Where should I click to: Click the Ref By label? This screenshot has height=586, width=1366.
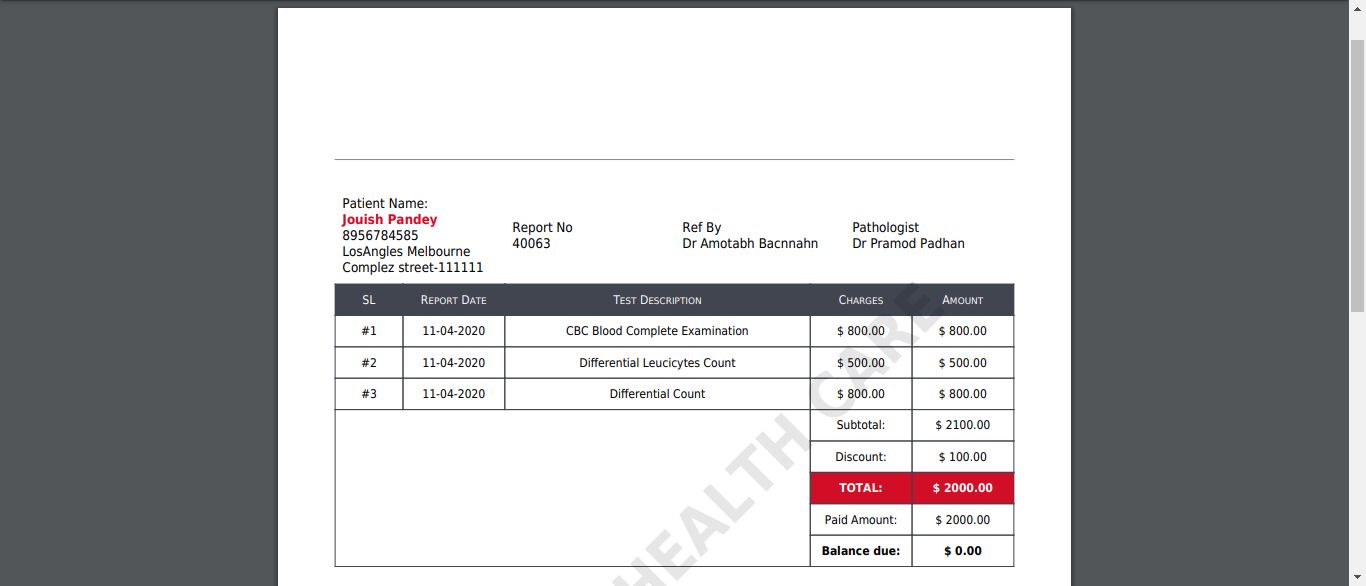coord(701,228)
